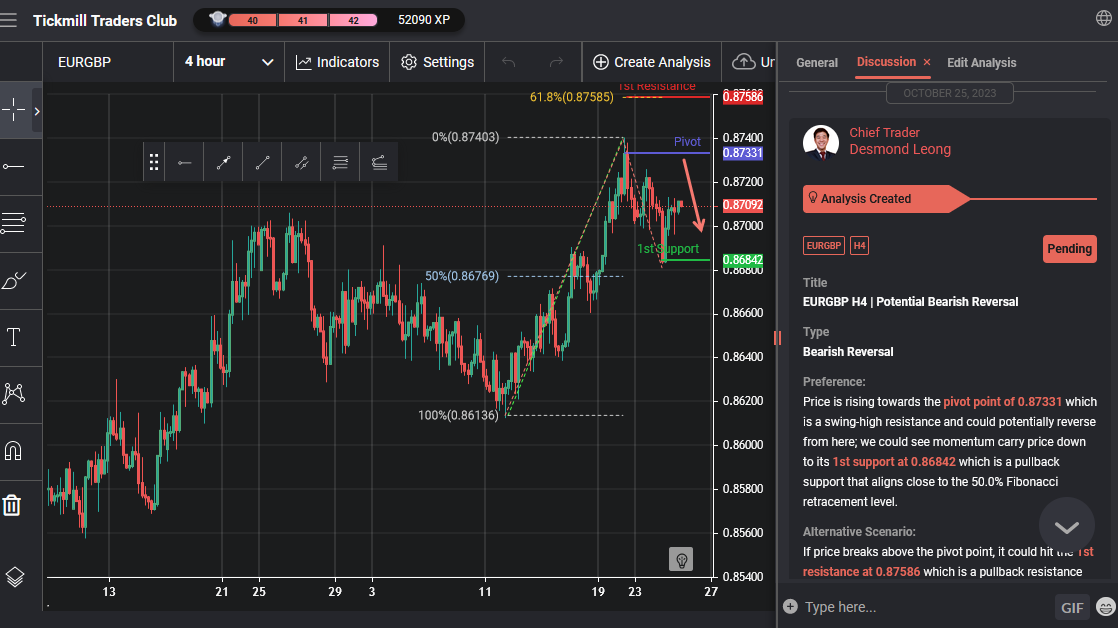1118x628 pixels.
Task: Toggle the magnet snap mode
Action: 14,451
